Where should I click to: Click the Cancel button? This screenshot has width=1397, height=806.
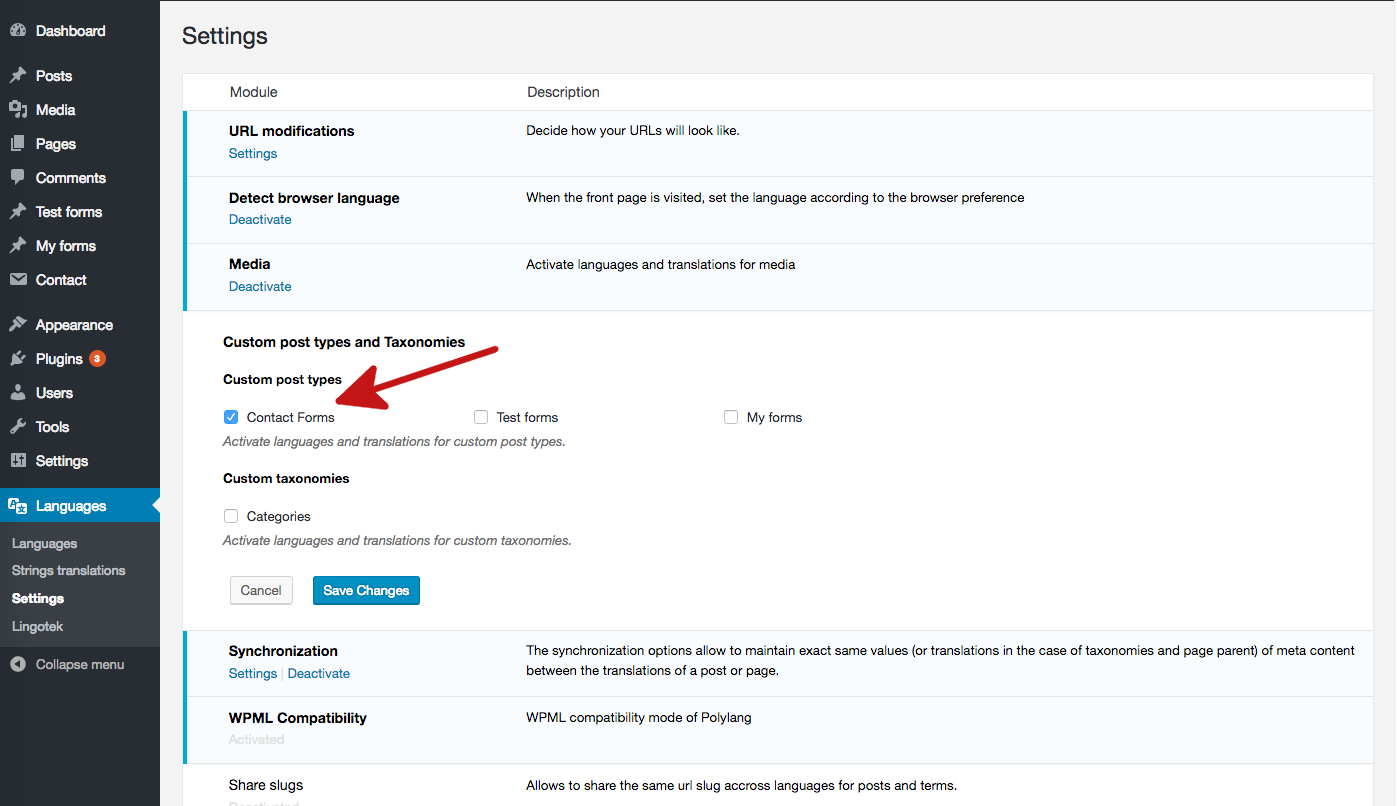(x=261, y=591)
